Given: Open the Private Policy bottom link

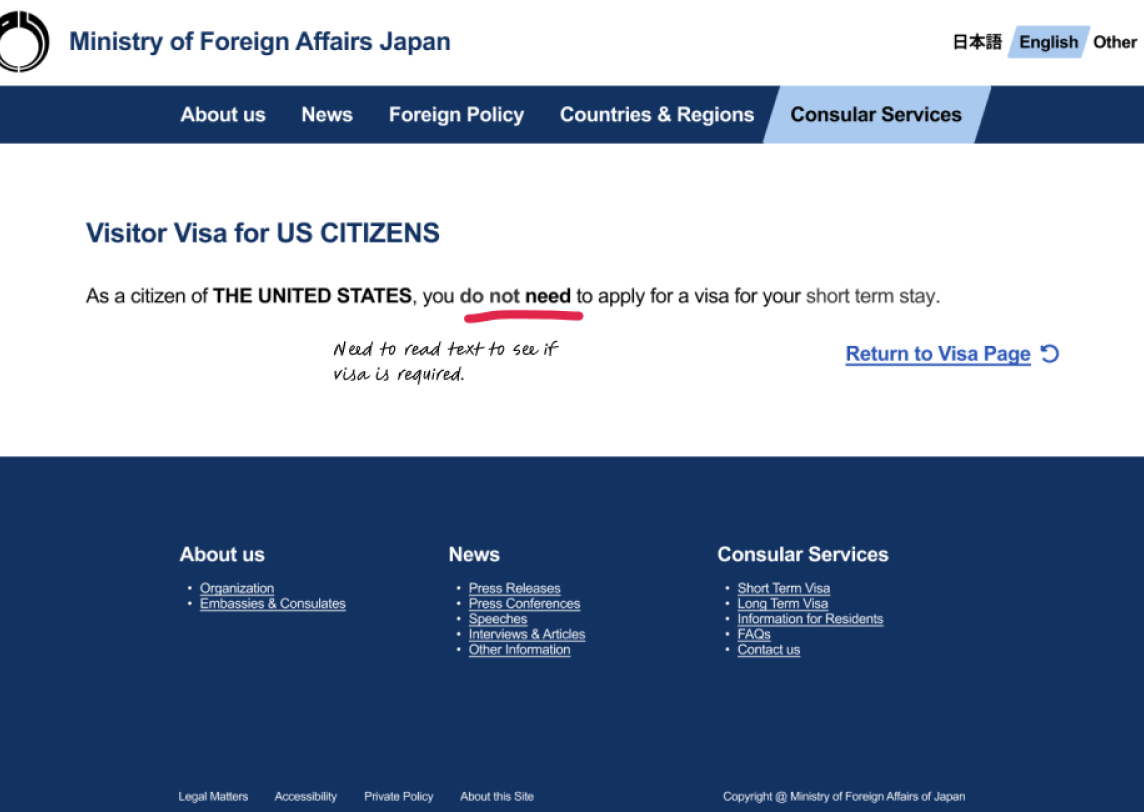Looking at the screenshot, I should pyautogui.click(x=398, y=797).
